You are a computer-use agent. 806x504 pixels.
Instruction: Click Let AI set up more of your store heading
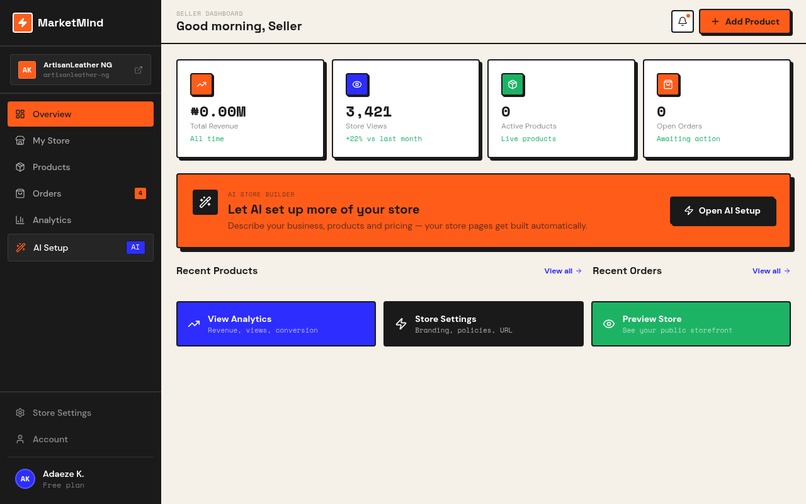pos(323,210)
